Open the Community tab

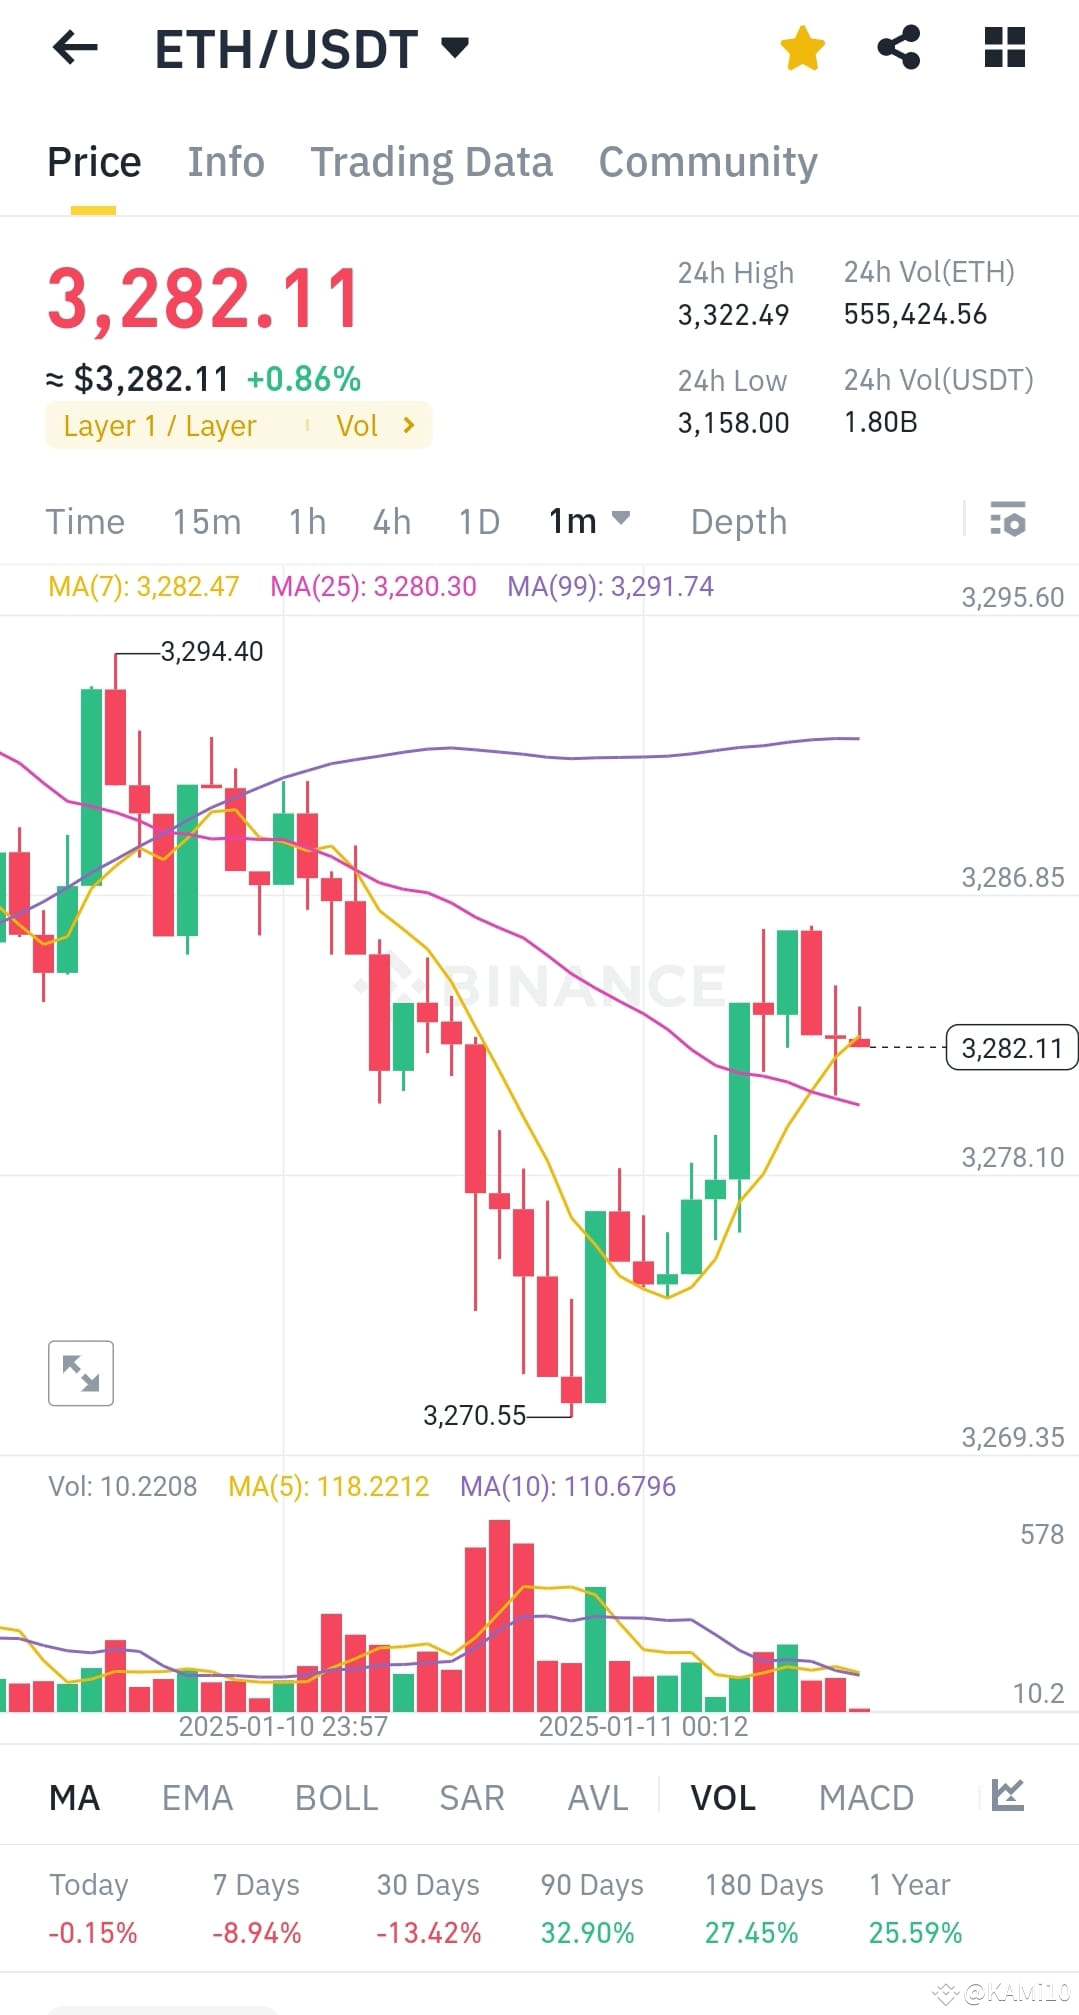click(x=708, y=161)
